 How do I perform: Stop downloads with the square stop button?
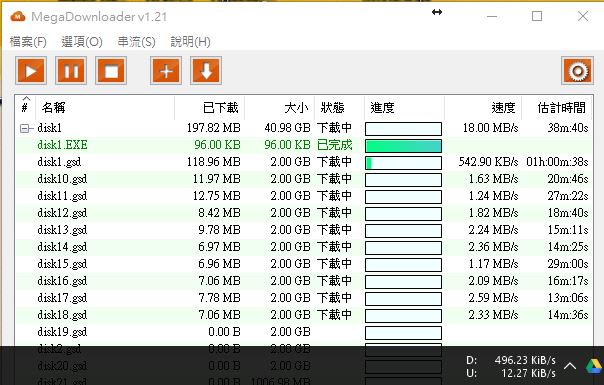tap(111, 71)
